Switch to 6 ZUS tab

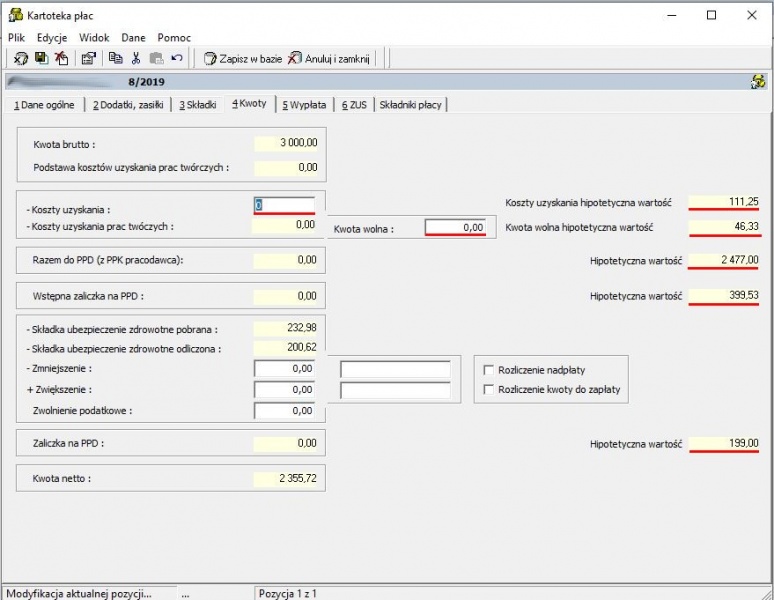tap(354, 105)
